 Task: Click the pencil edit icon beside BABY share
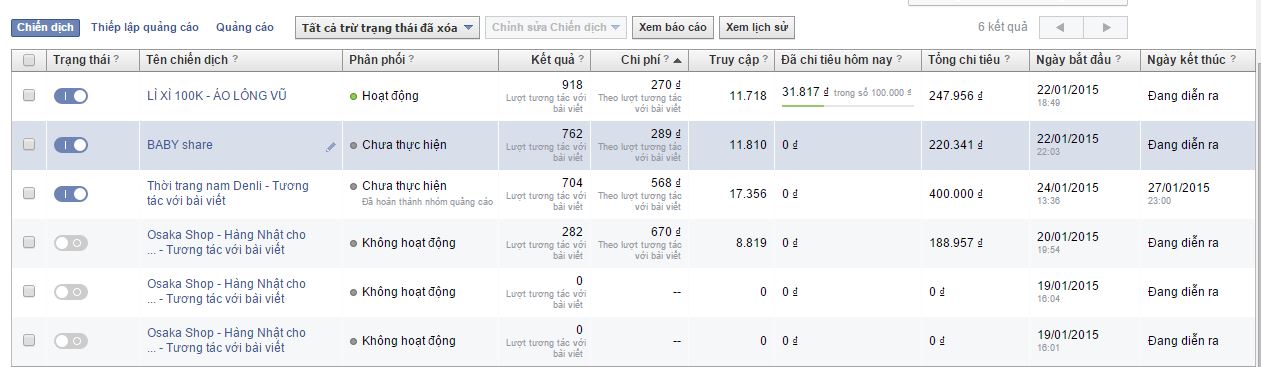(x=331, y=147)
